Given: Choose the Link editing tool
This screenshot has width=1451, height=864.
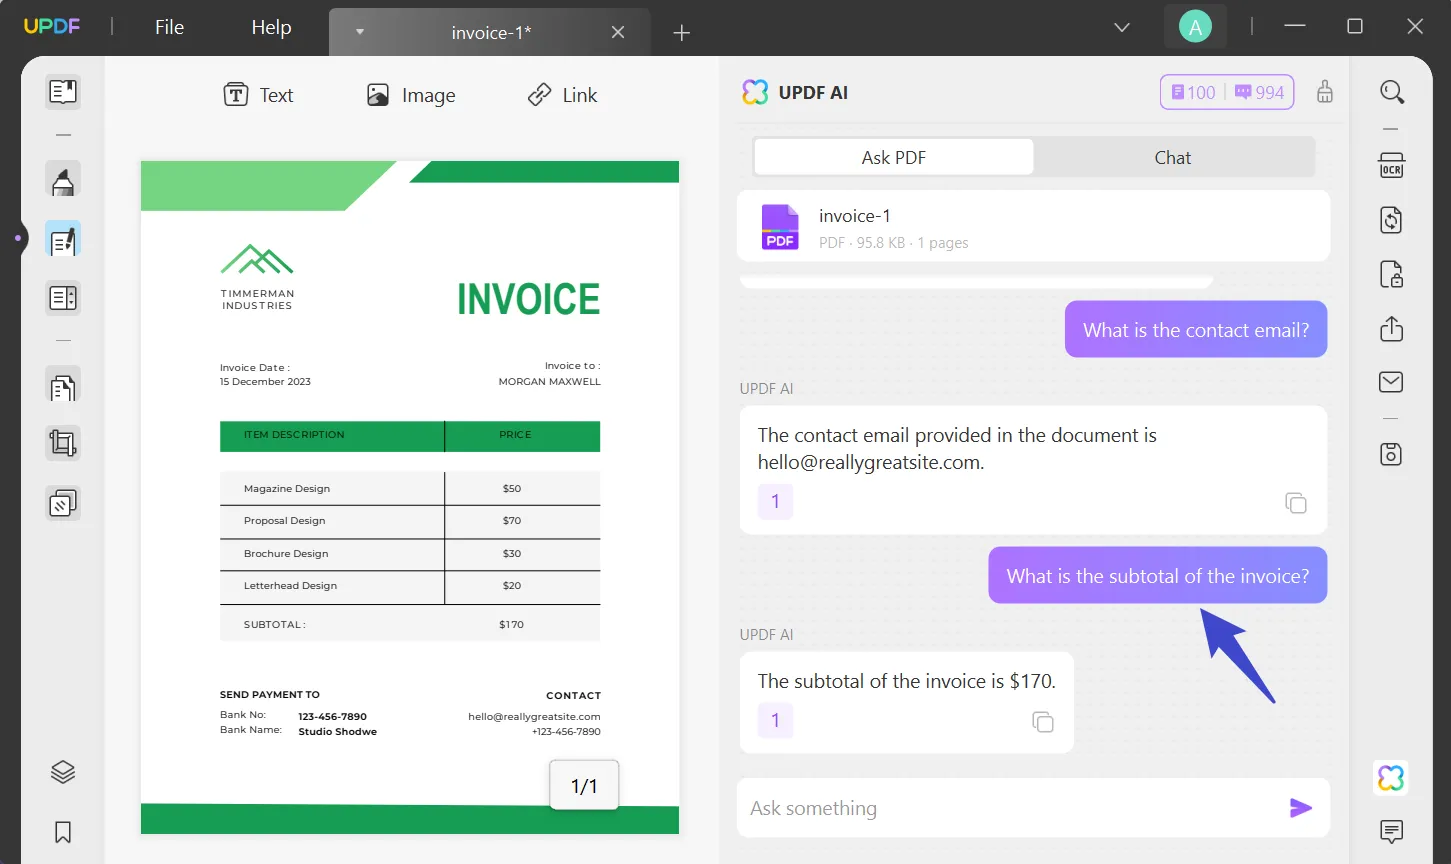Looking at the screenshot, I should coord(562,95).
